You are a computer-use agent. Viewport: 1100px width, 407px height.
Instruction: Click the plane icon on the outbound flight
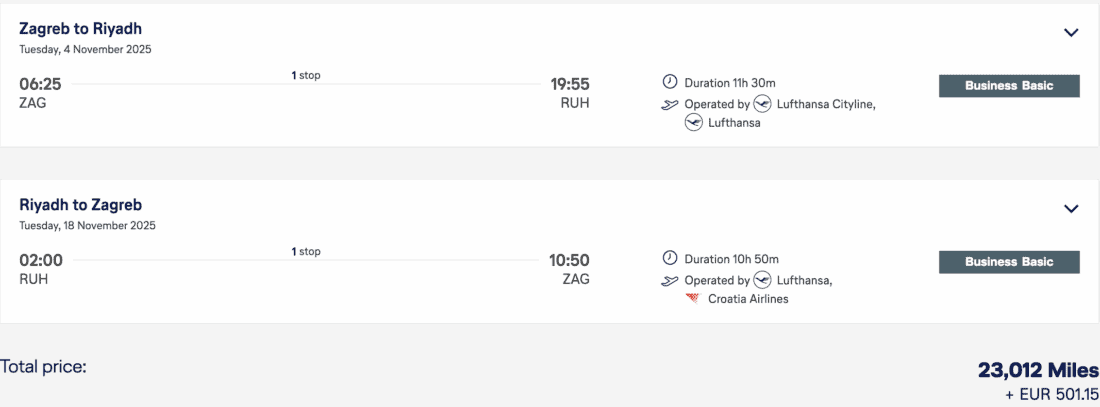click(670, 104)
